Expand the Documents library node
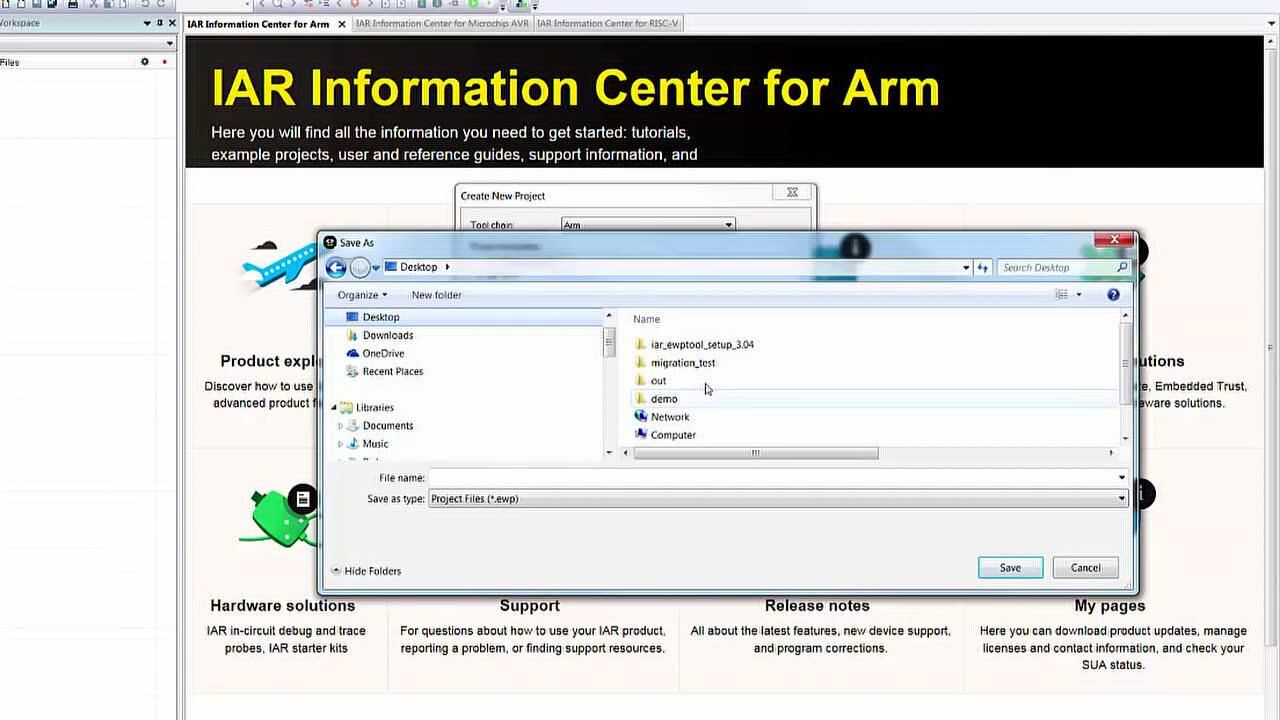The width and height of the screenshot is (1280, 720). pos(340,426)
